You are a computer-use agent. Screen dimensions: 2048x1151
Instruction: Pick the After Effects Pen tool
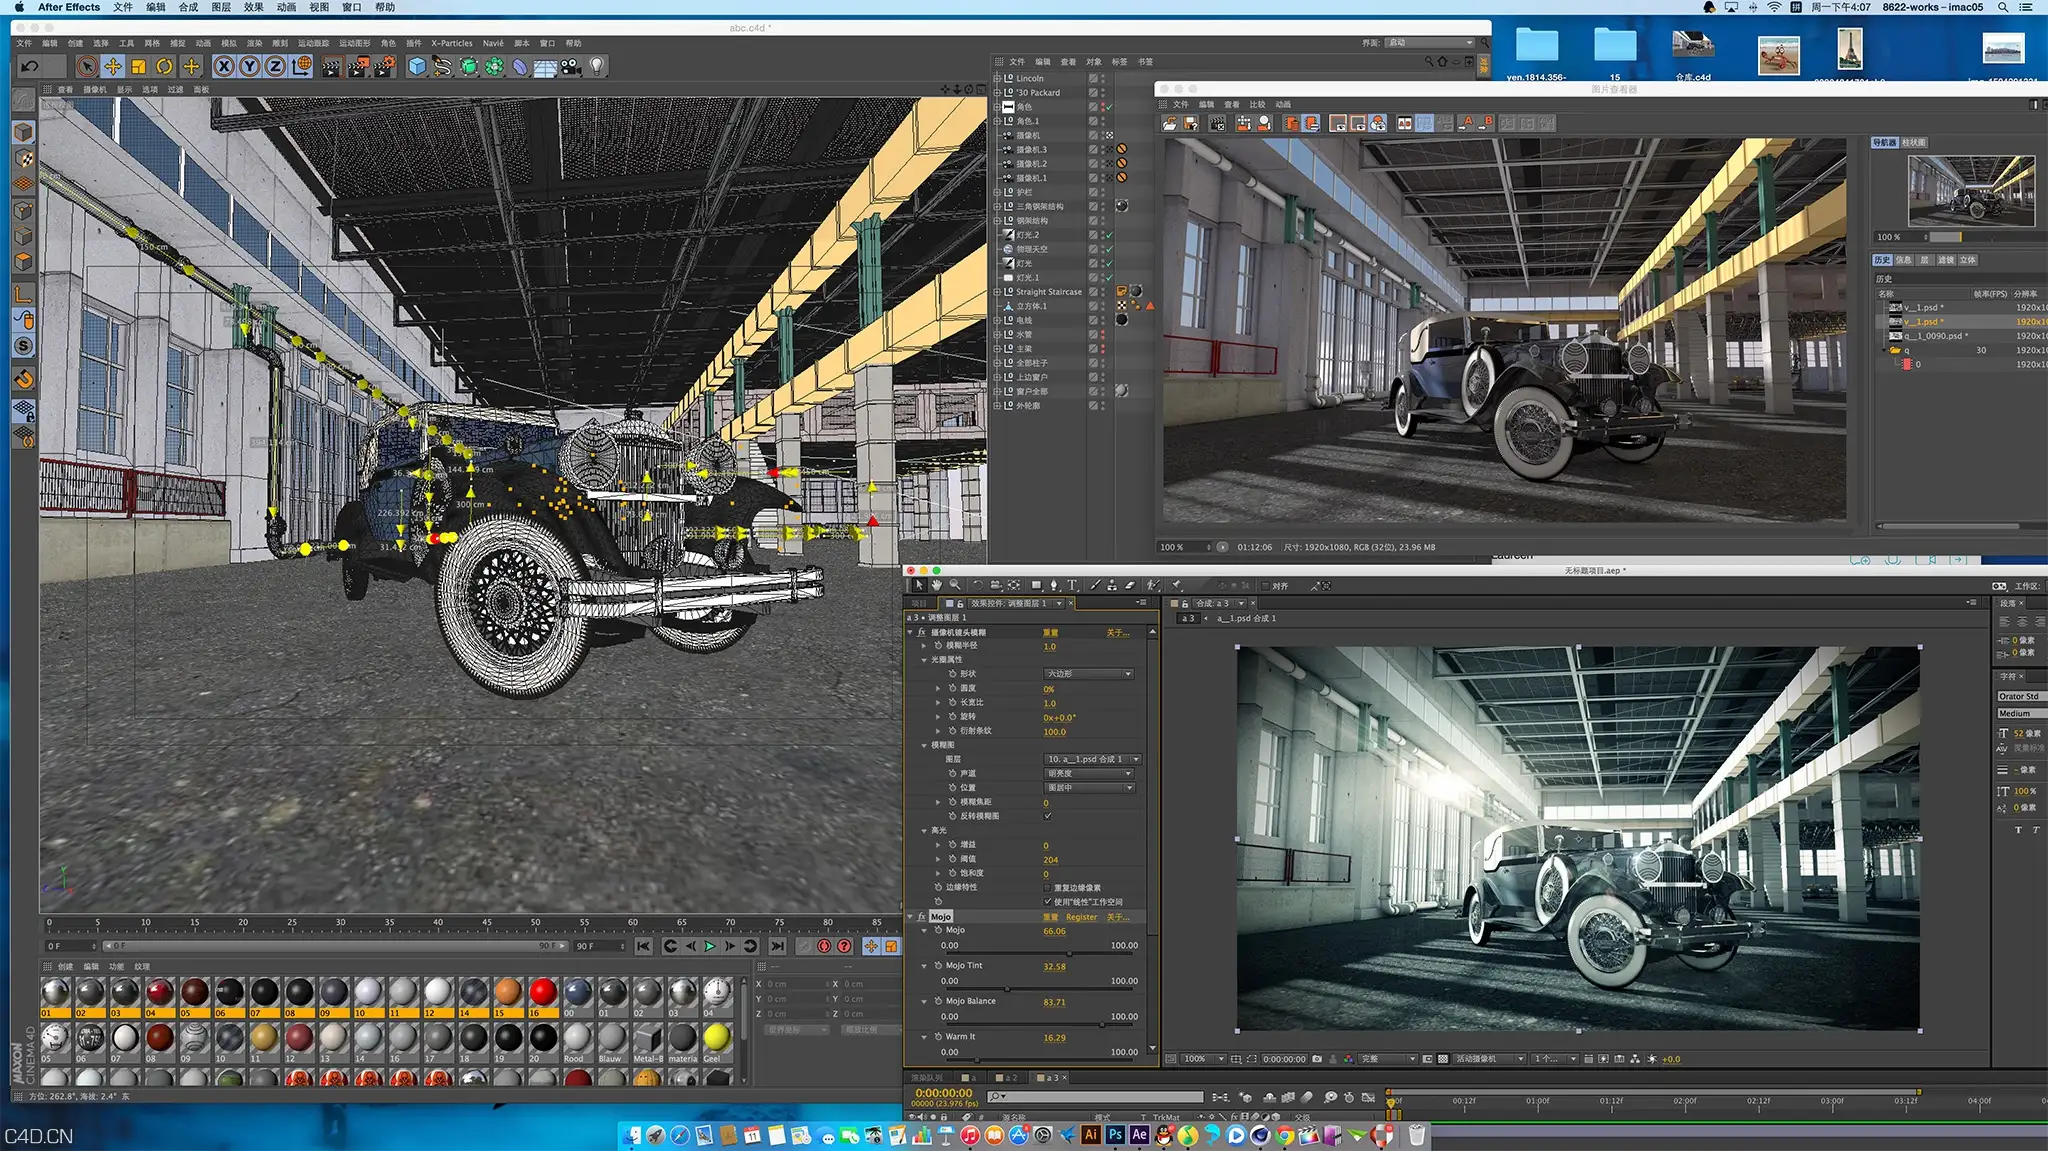coord(1054,585)
